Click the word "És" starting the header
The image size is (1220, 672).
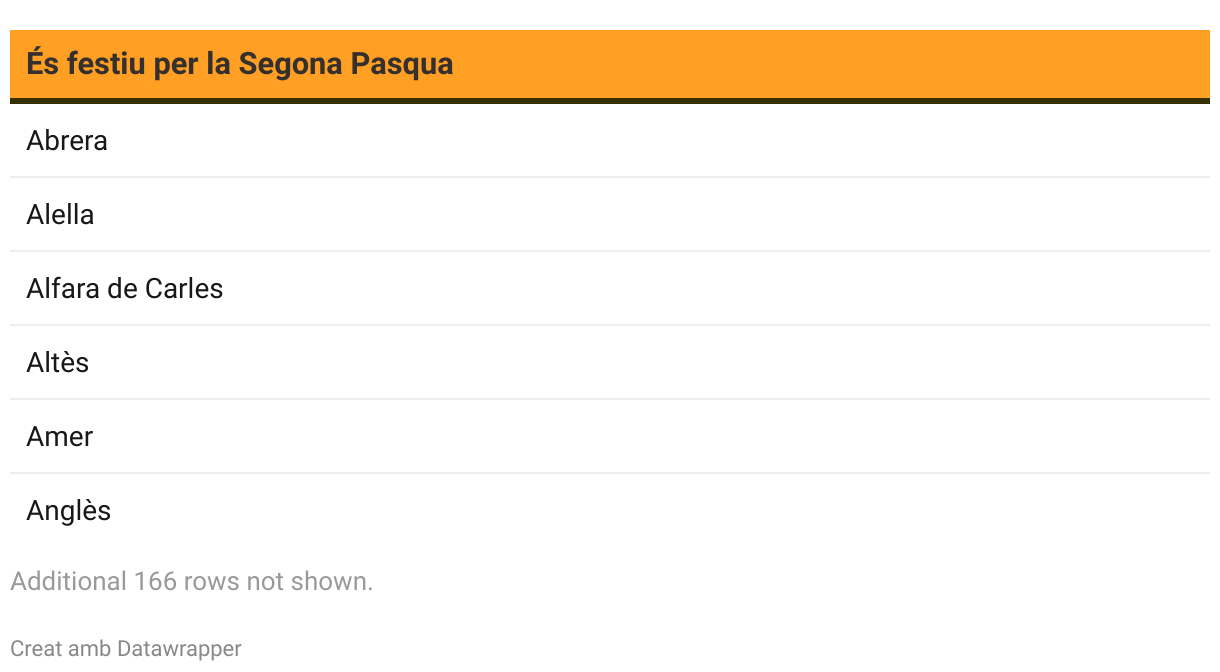[41, 64]
